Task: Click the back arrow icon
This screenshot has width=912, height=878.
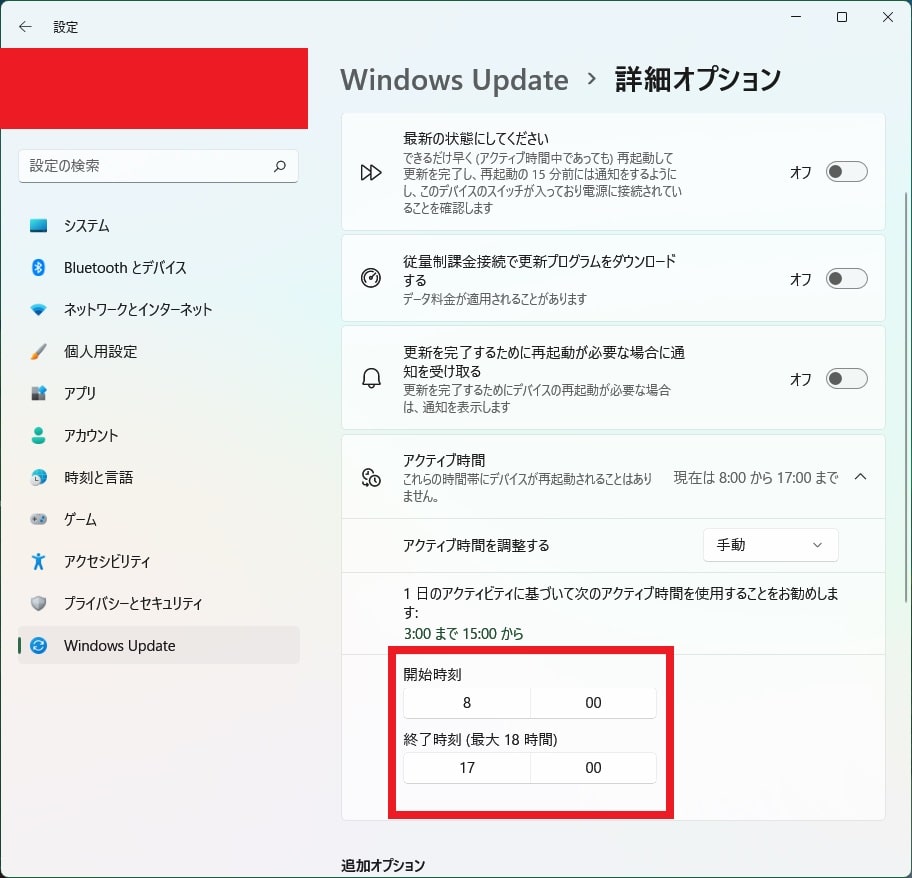Action: pyautogui.click(x=25, y=27)
